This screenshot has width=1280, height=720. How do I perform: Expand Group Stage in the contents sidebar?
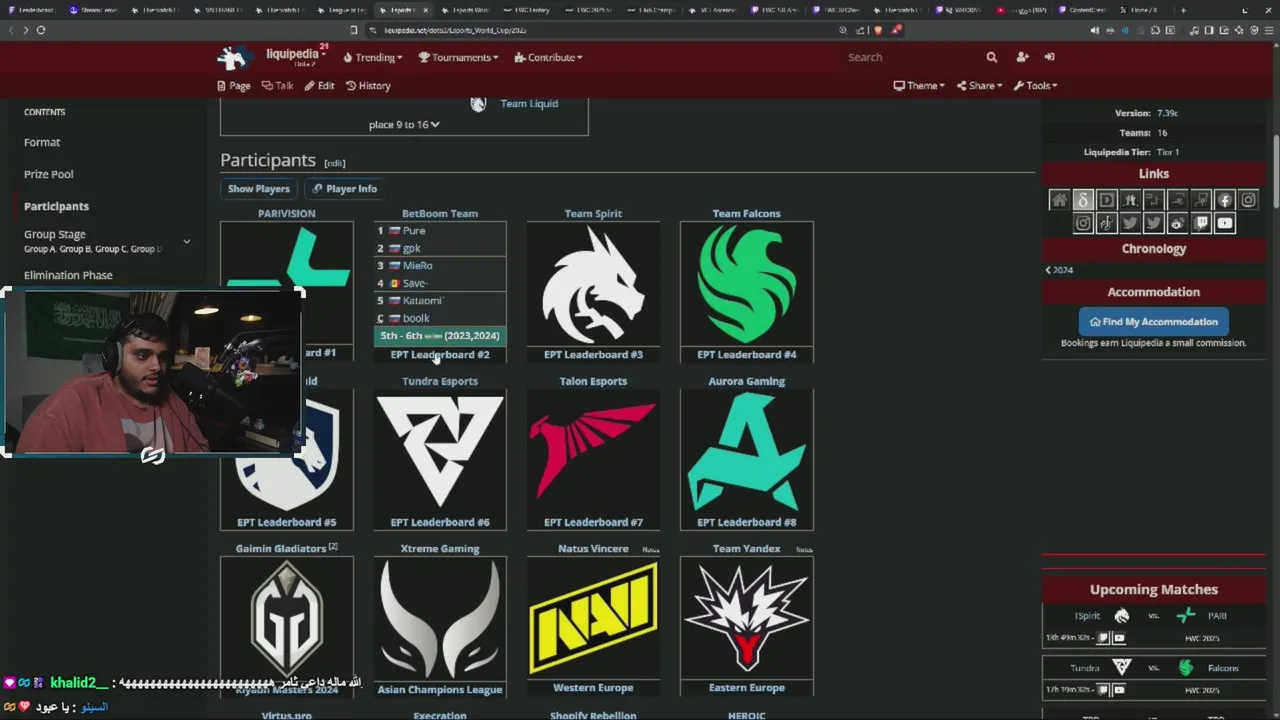[186, 241]
